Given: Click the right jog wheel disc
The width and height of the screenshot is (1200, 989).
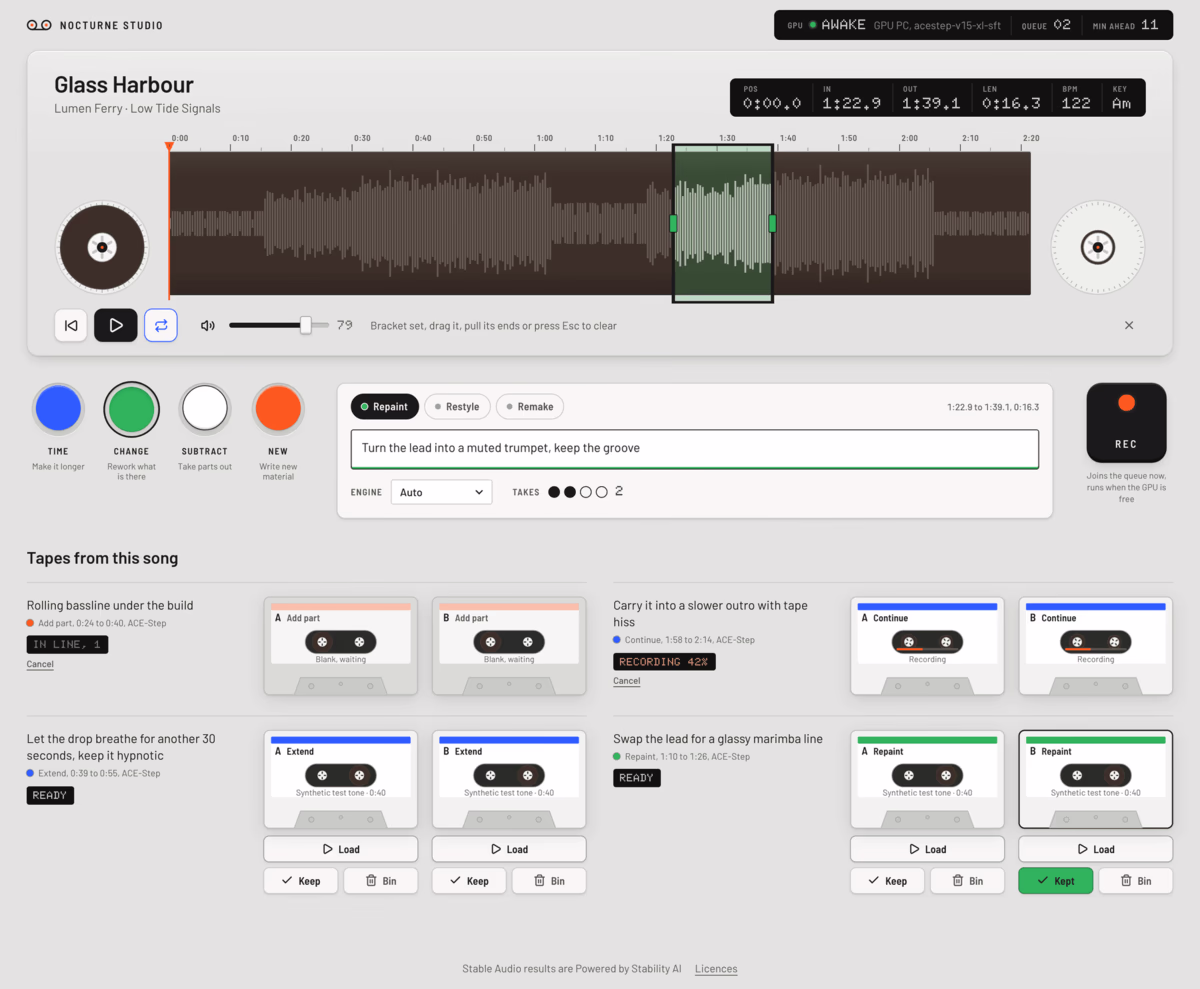Looking at the screenshot, I should pos(1097,247).
